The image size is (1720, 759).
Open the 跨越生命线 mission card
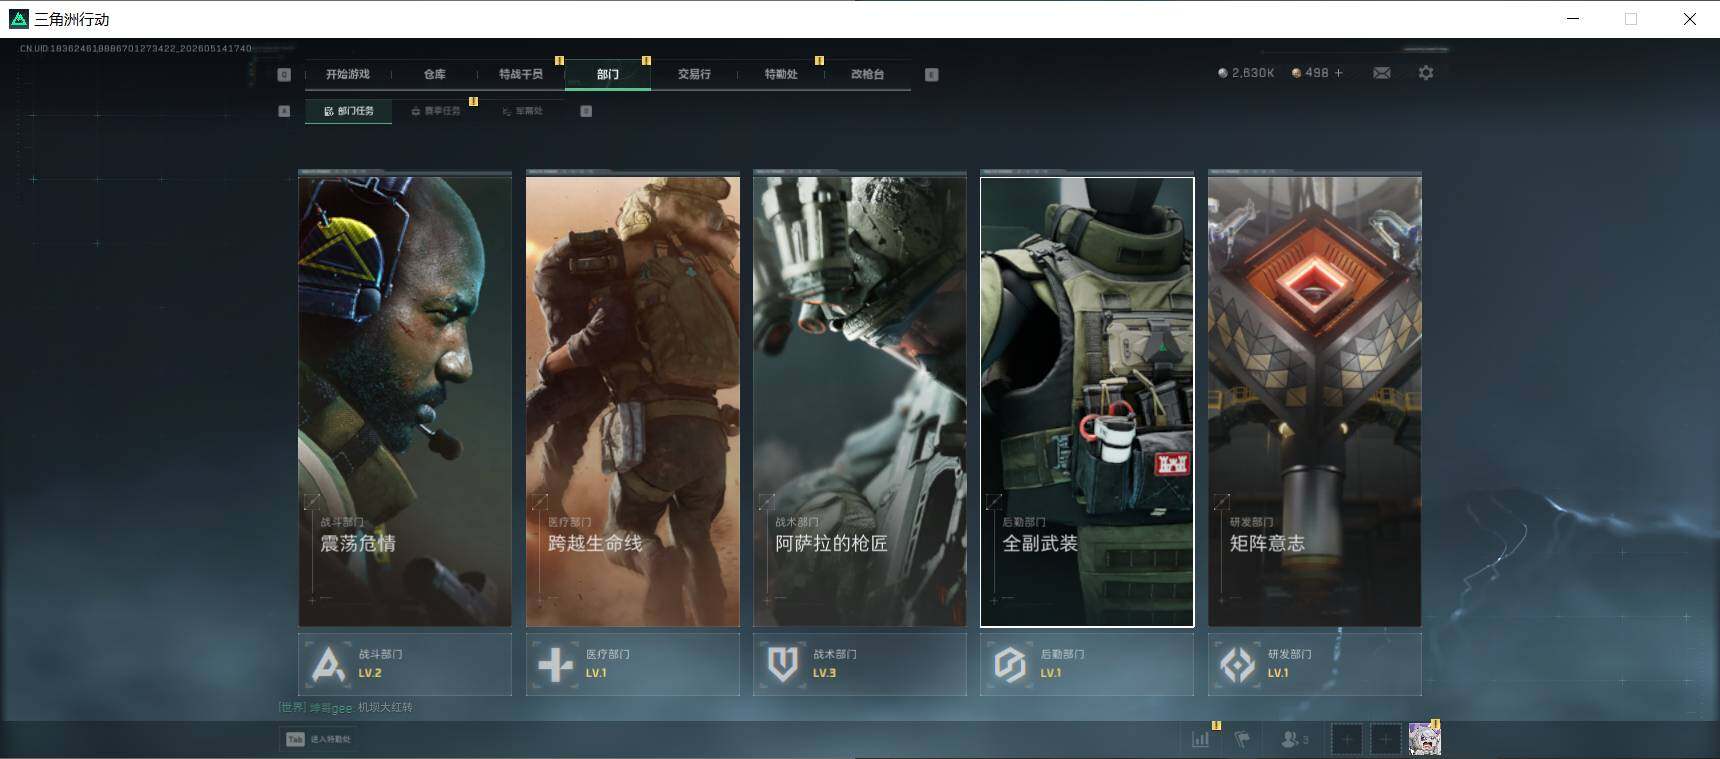coord(633,401)
